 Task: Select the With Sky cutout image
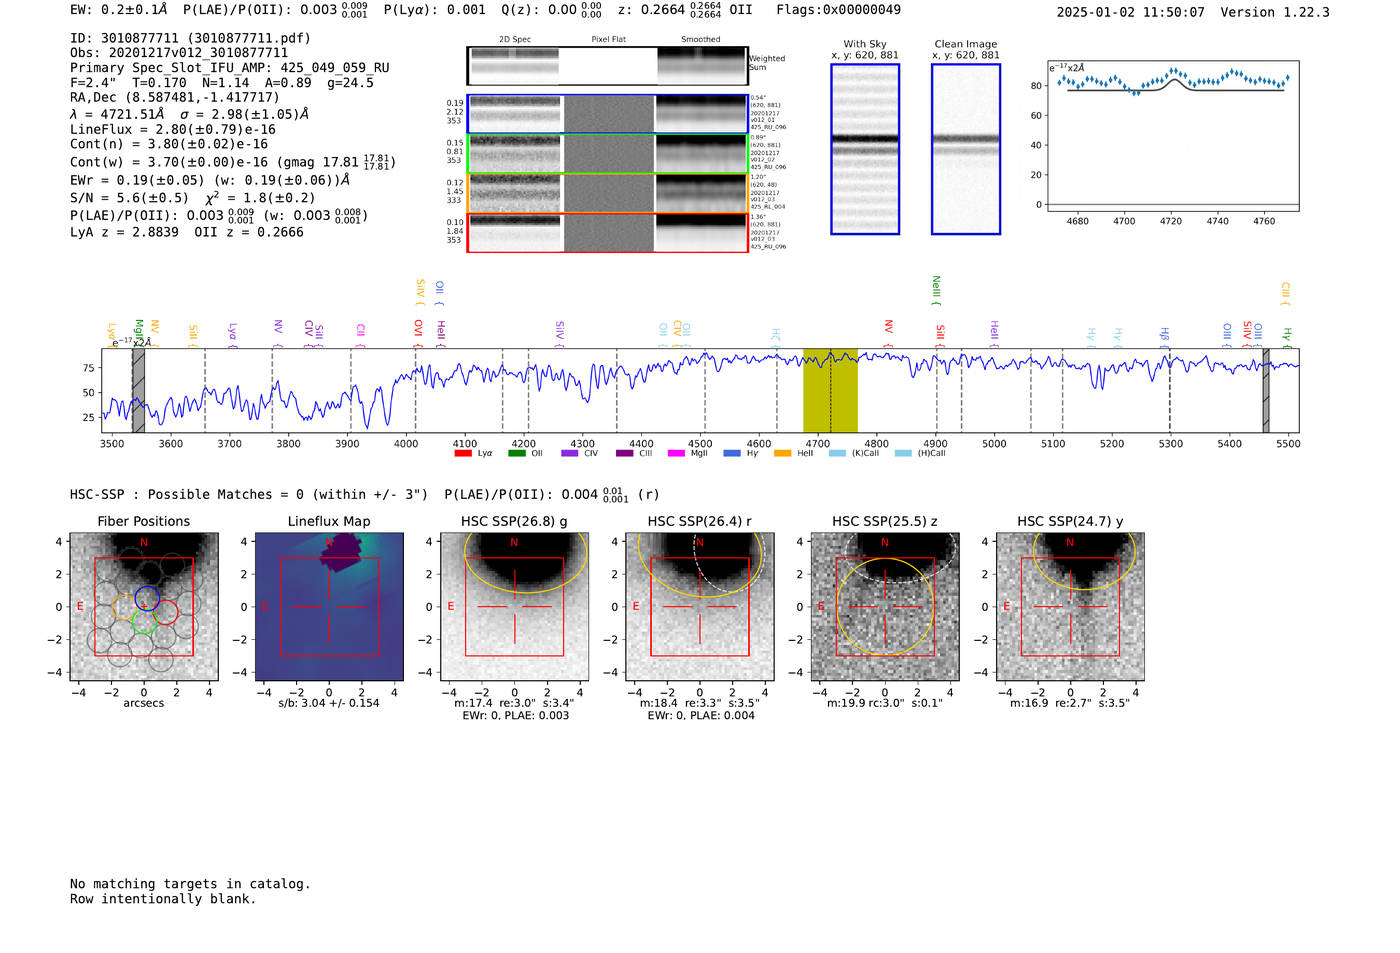click(x=865, y=149)
